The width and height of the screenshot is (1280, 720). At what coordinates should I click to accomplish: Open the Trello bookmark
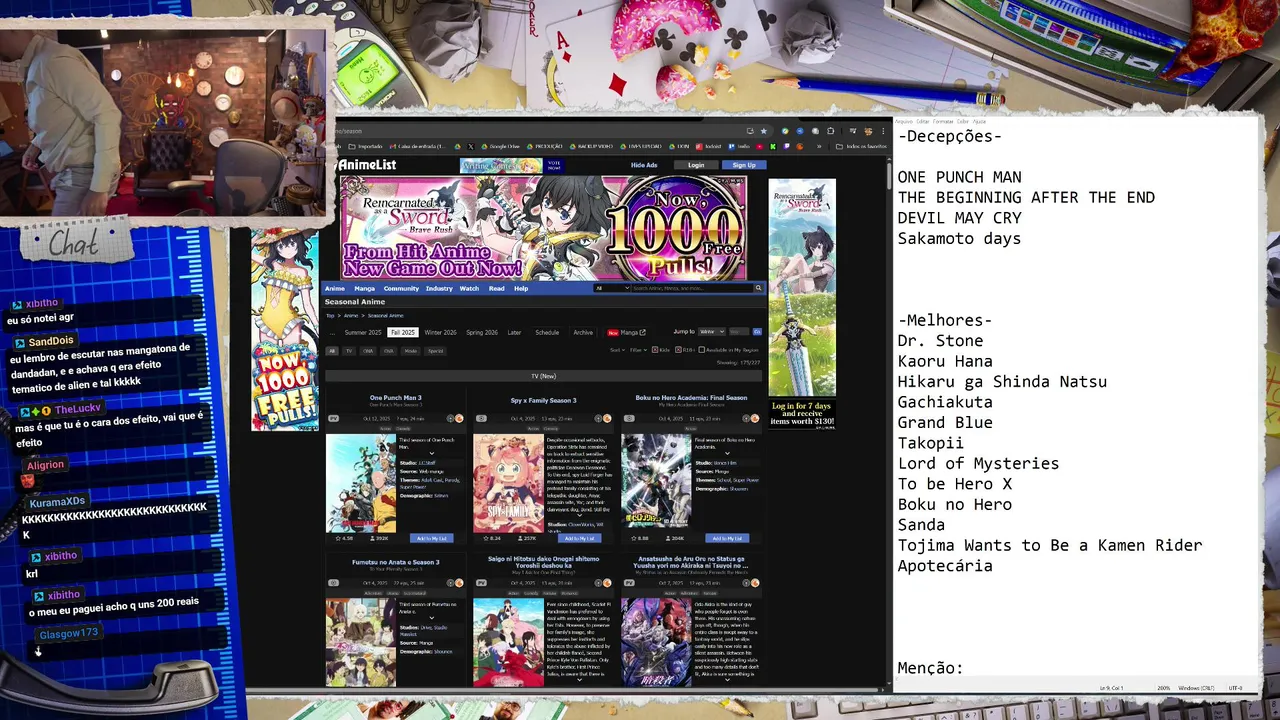[x=739, y=147]
